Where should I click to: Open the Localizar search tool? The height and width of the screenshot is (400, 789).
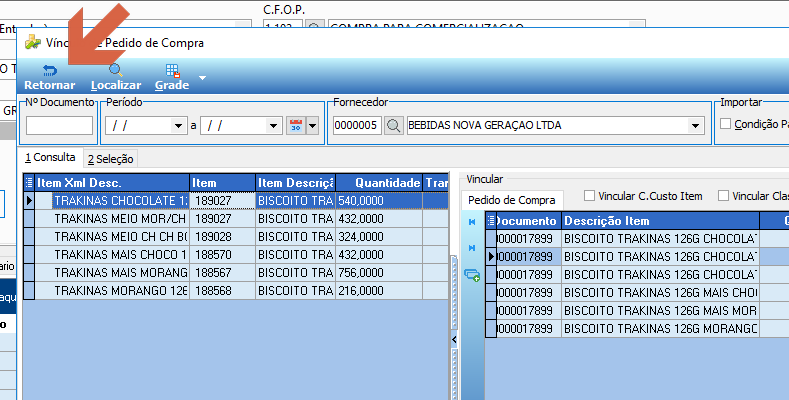[116, 77]
